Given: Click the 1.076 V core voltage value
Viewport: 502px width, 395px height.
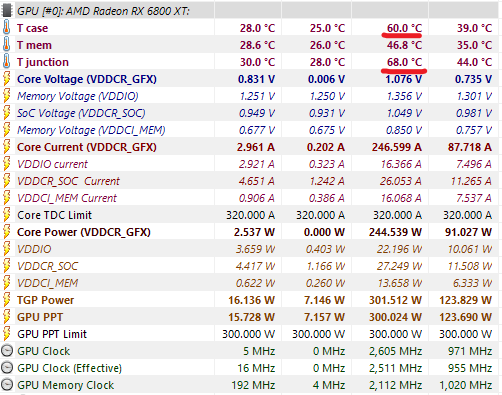Looking at the screenshot, I should (x=403, y=79).
